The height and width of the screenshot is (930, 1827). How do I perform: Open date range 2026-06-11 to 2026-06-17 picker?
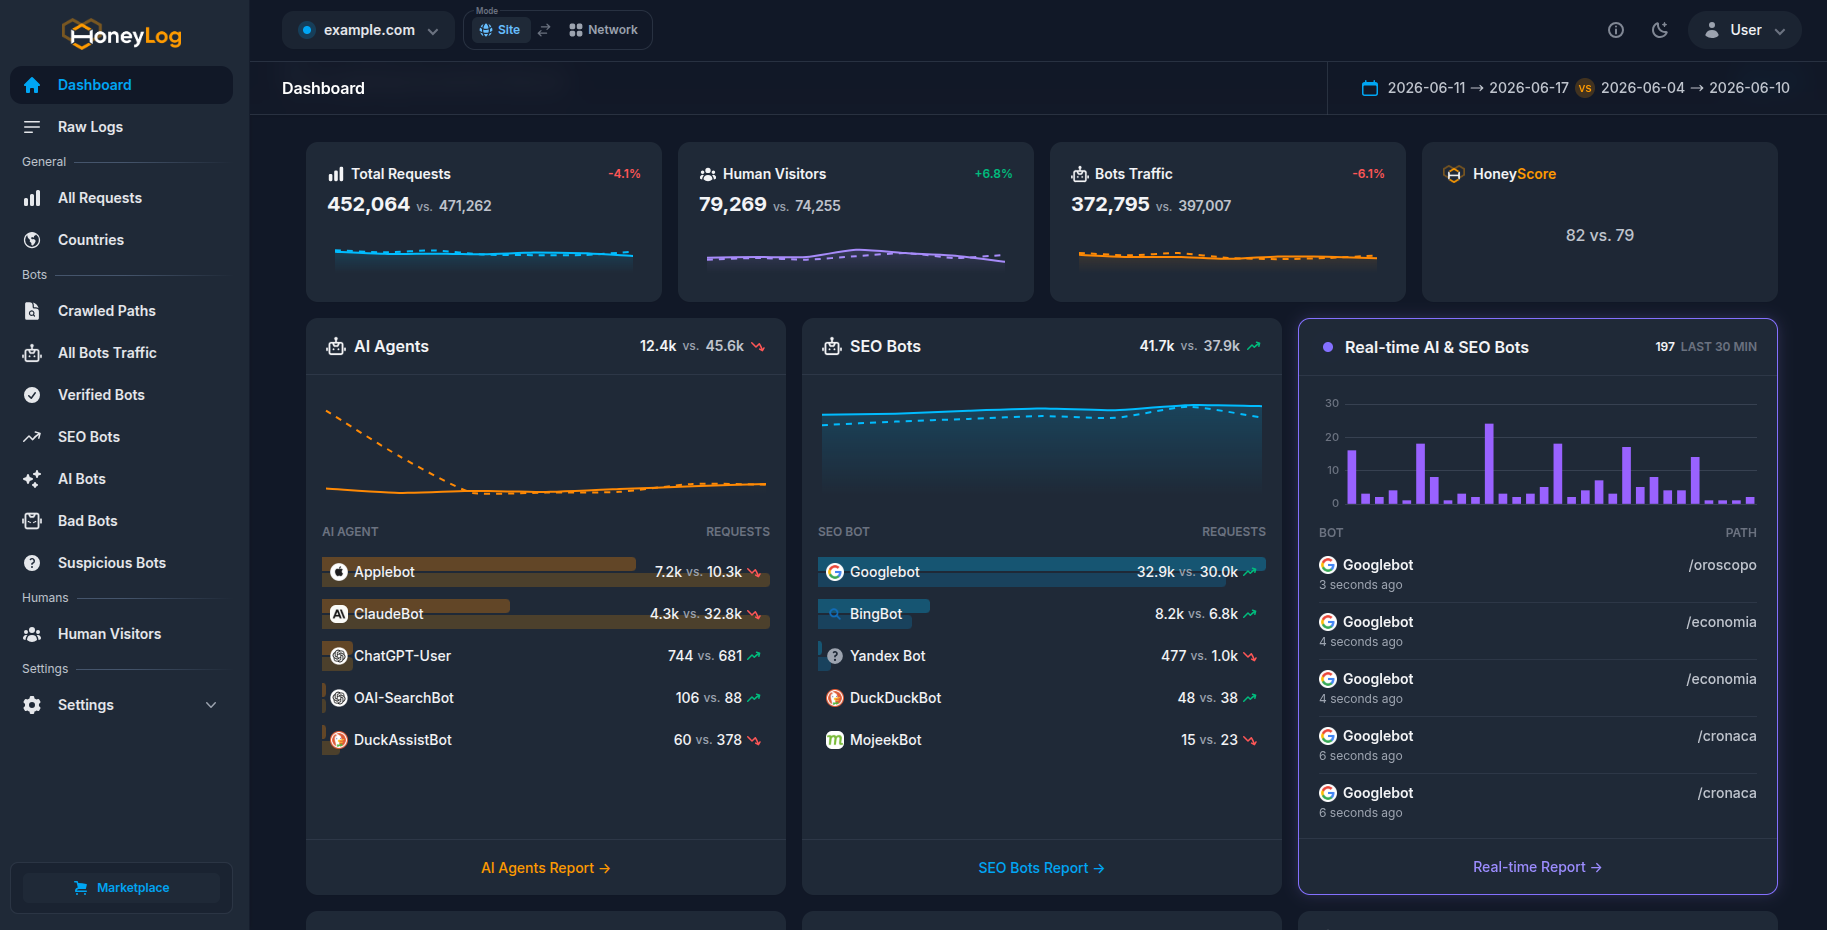click(x=1478, y=88)
